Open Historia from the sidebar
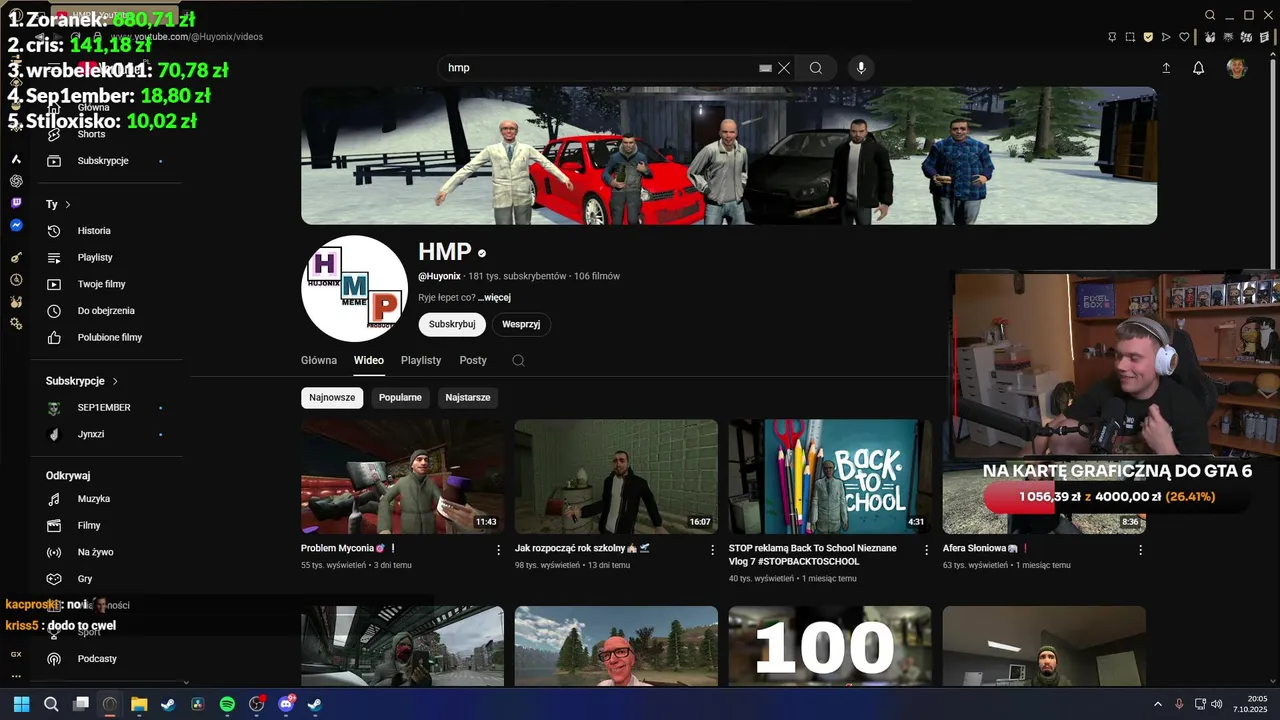Viewport: 1280px width, 720px height. [94, 231]
